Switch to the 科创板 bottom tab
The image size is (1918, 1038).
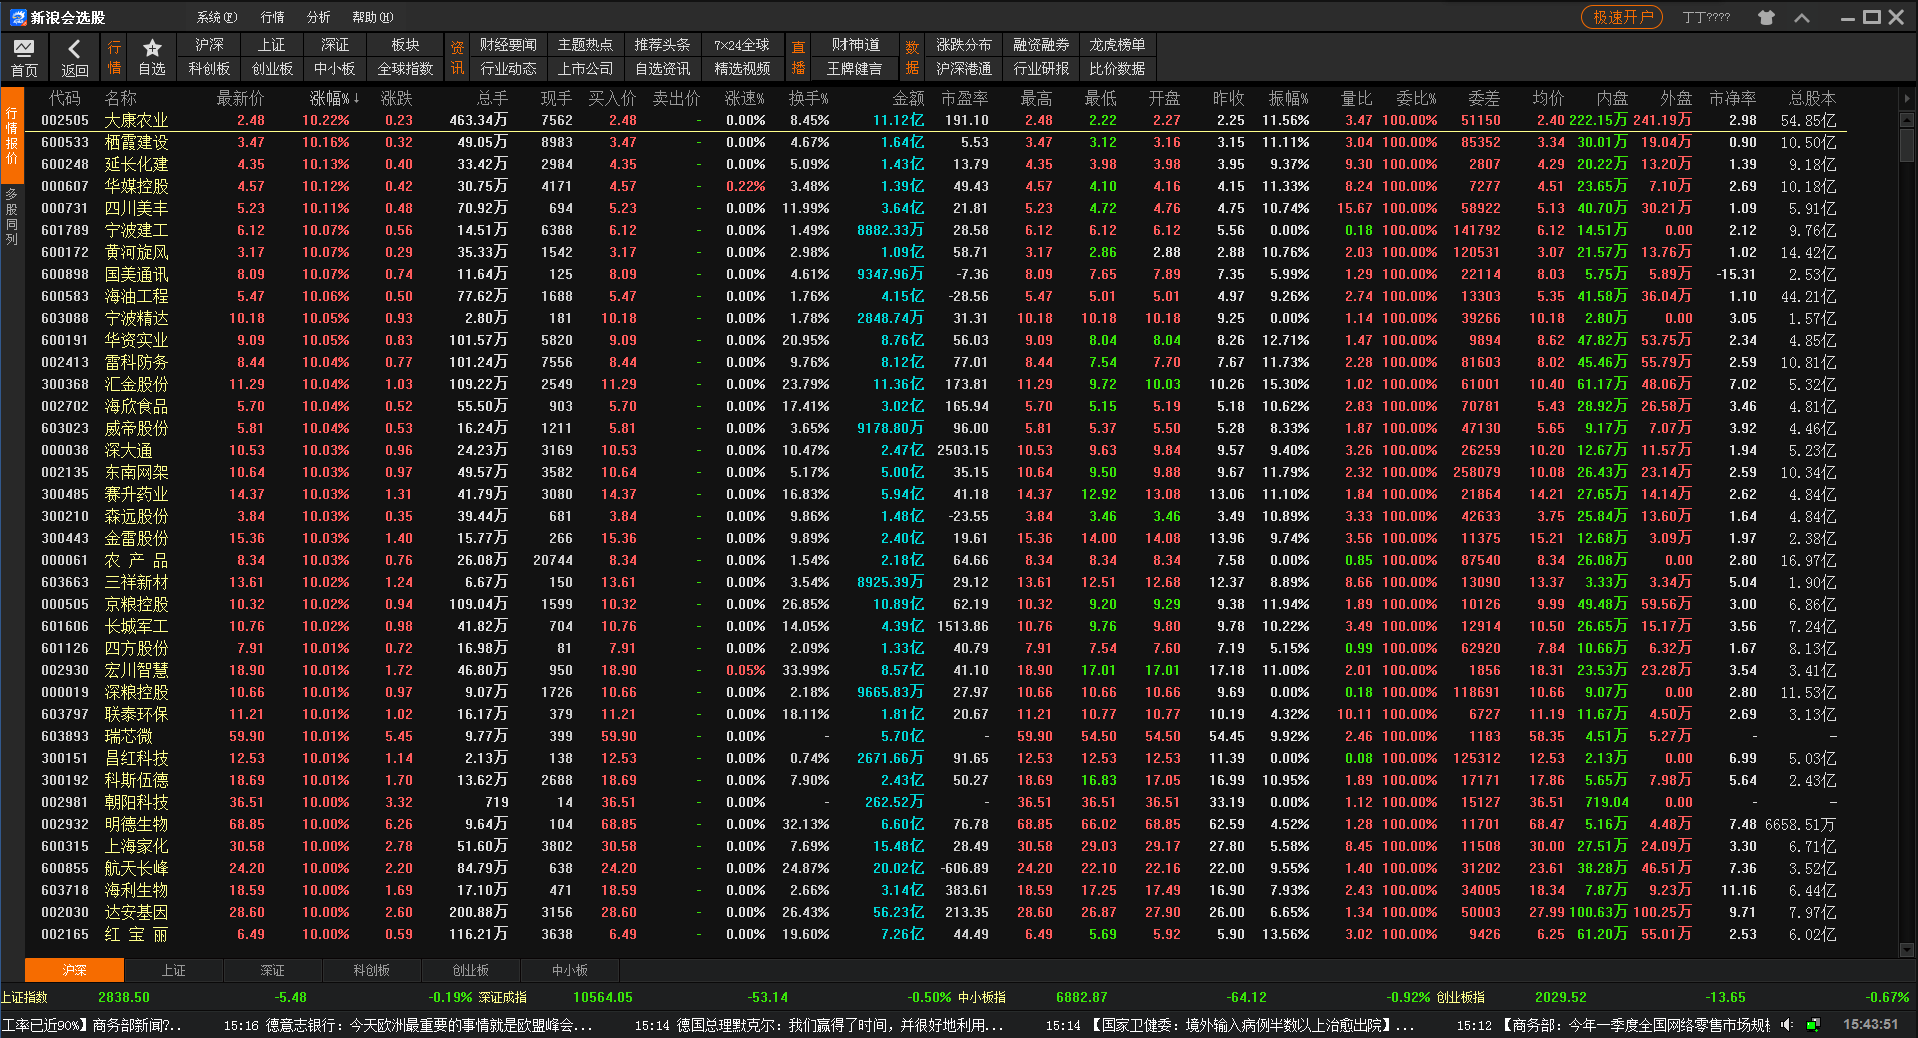(x=371, y=970)
